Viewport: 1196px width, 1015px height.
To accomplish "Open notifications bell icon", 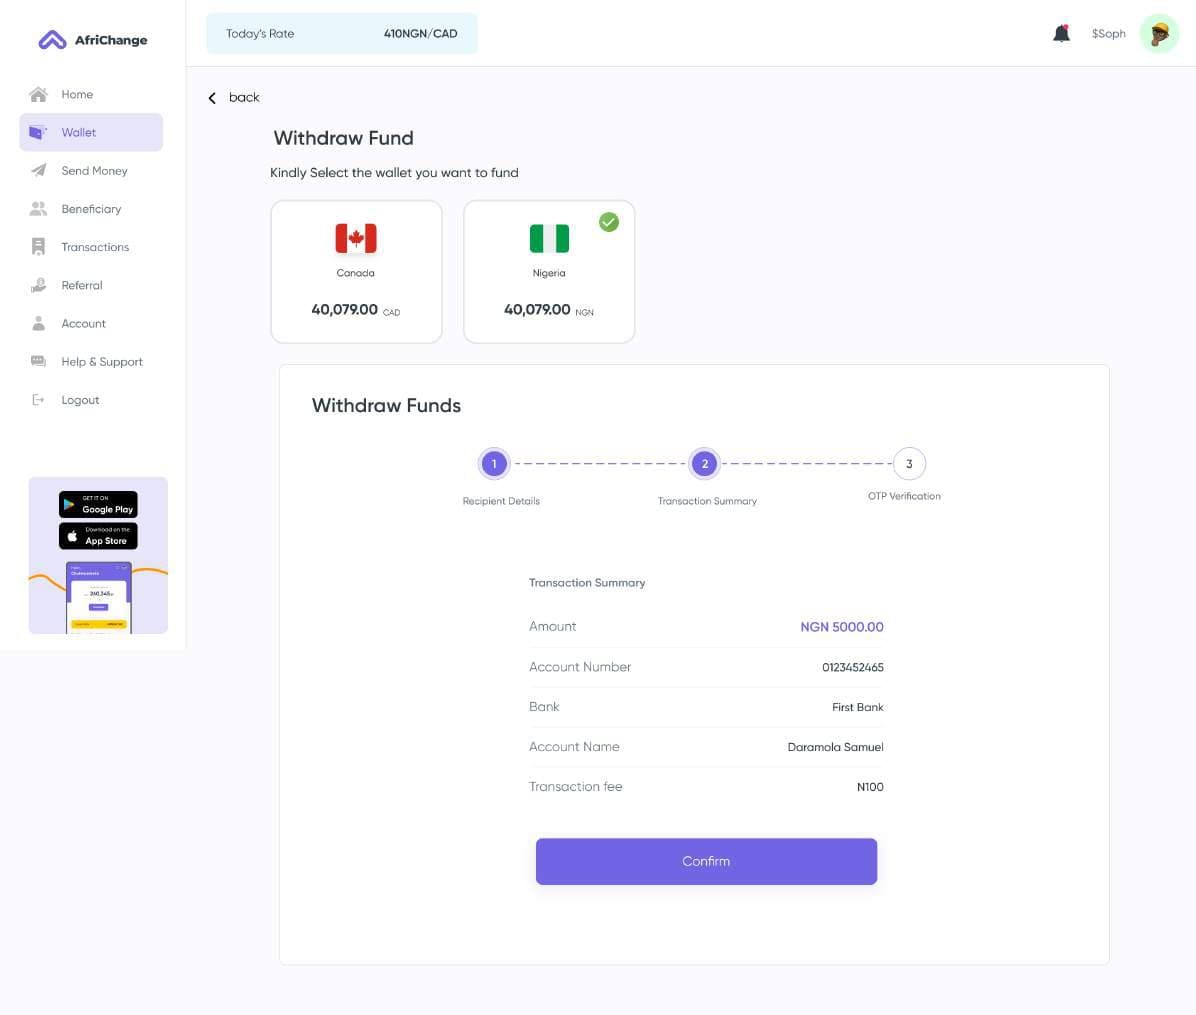I will [1061, 33].
